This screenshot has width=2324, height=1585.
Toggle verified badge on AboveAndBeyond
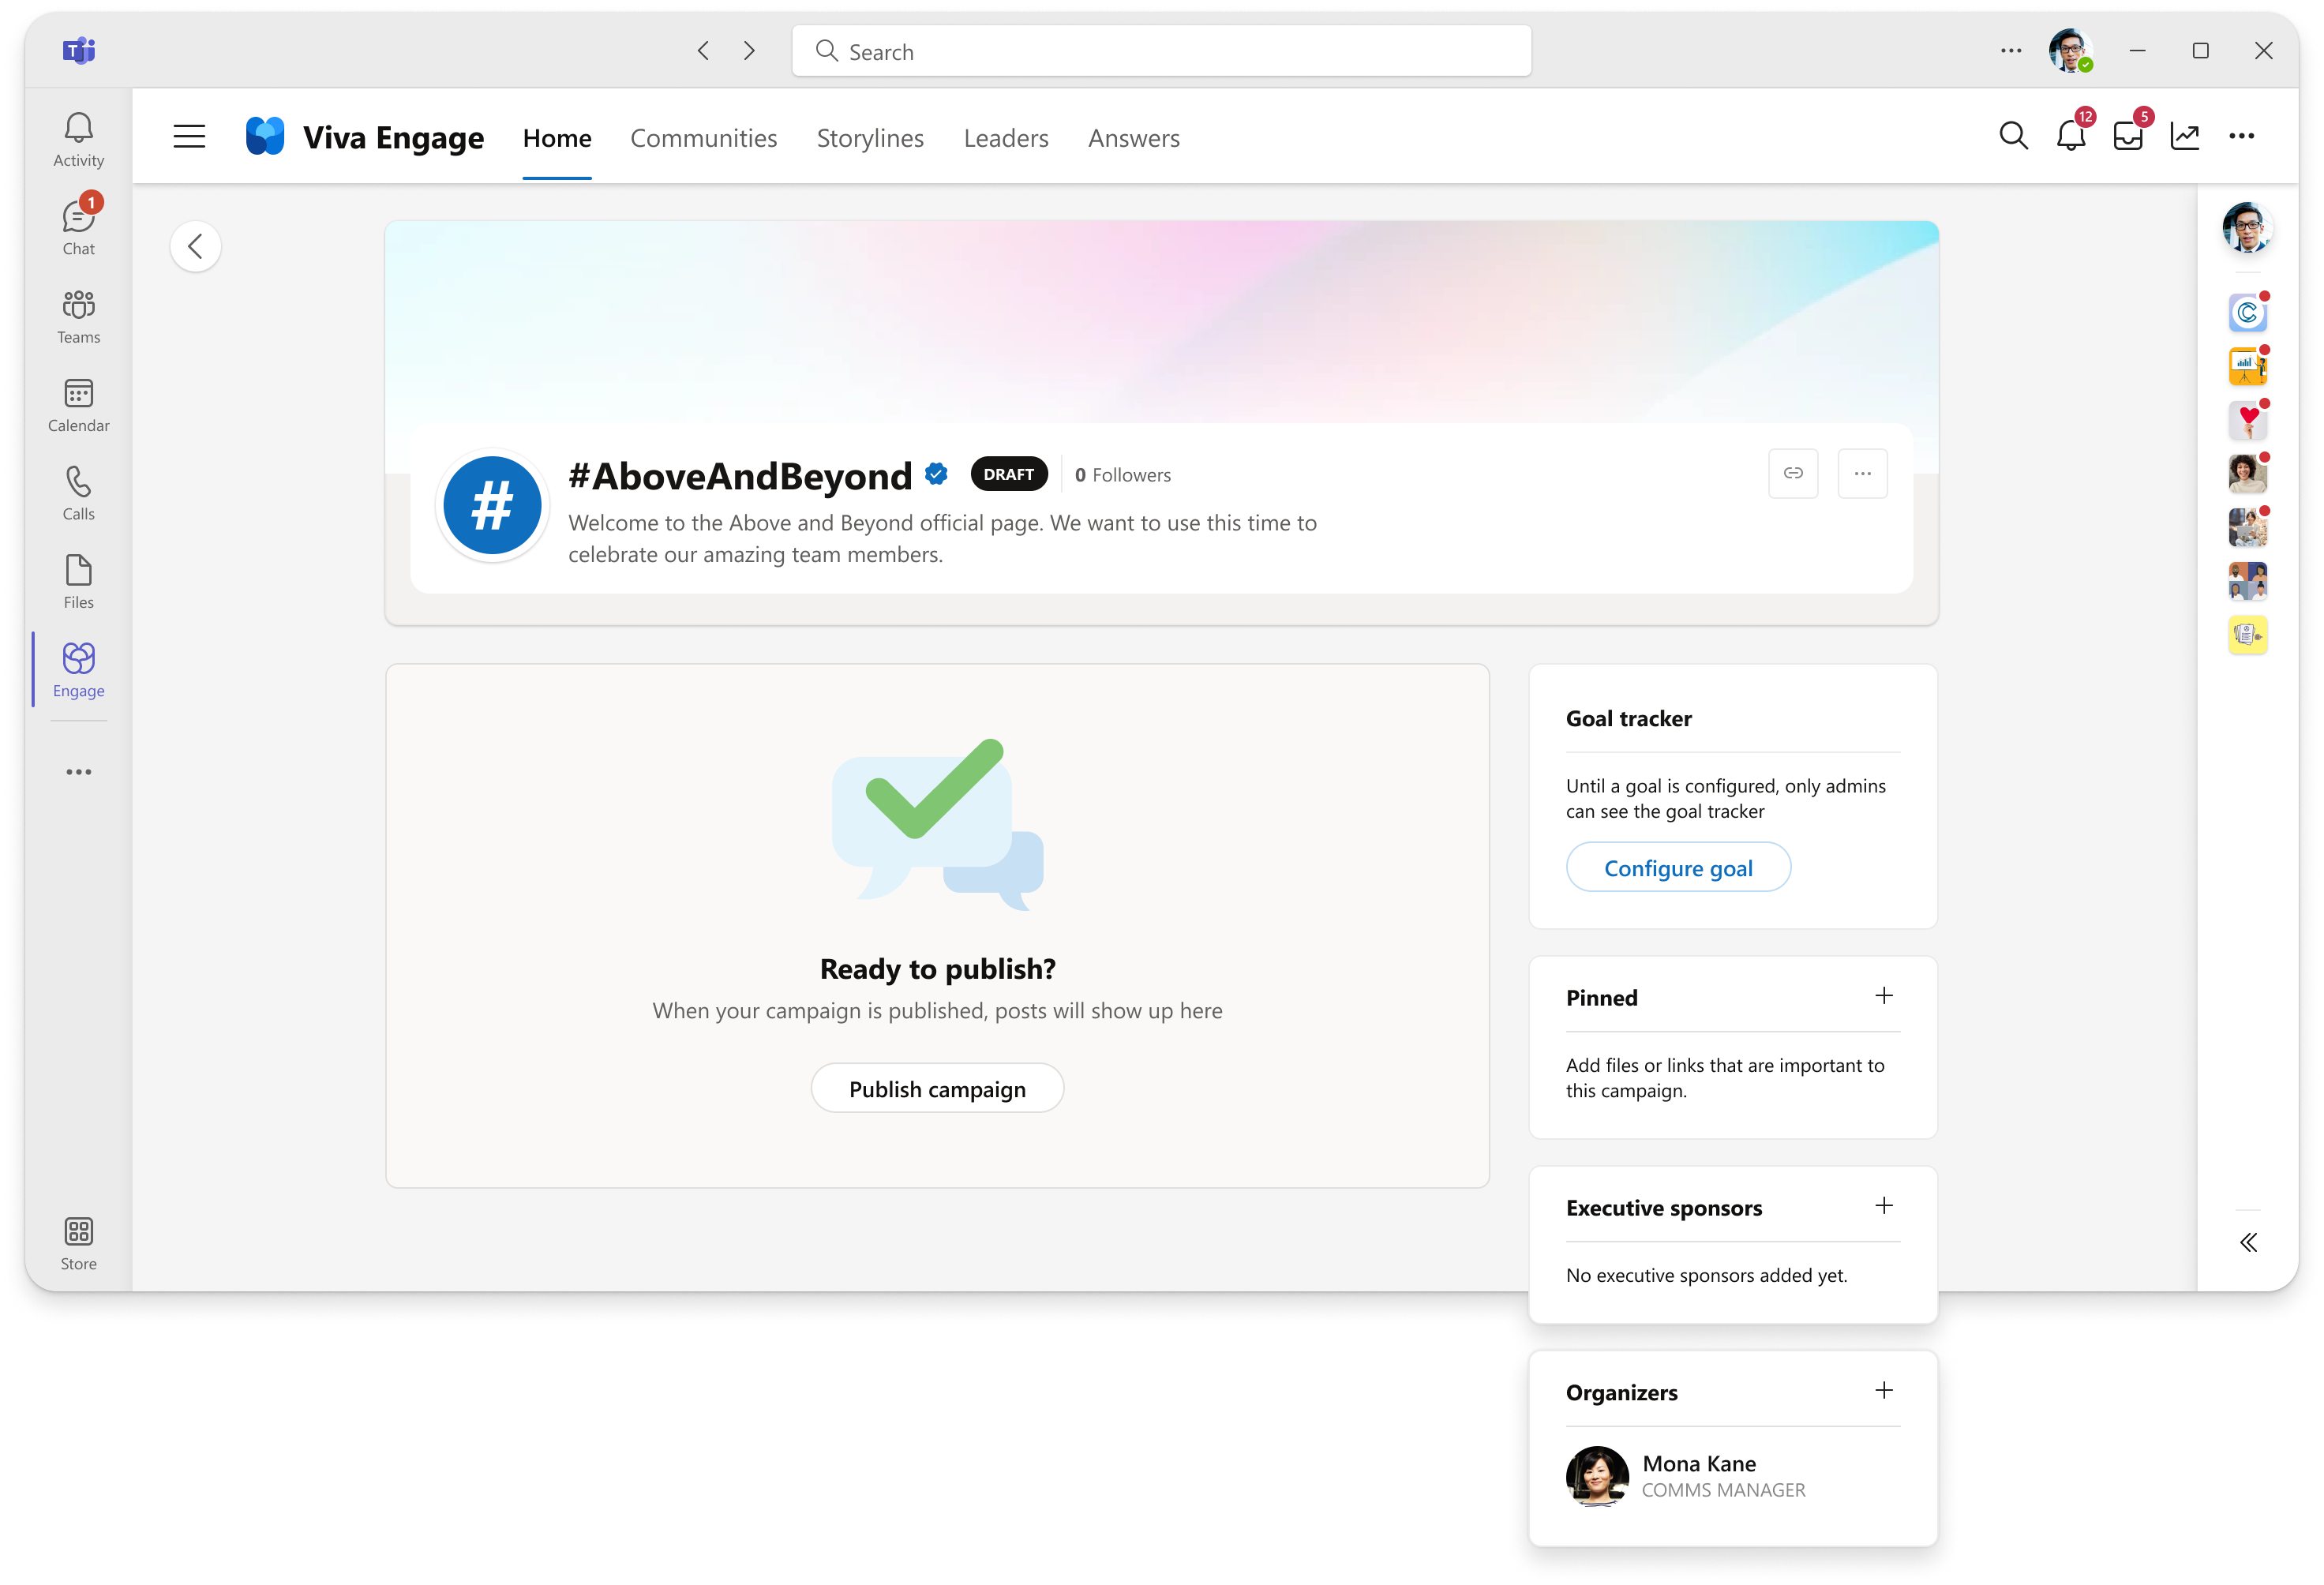click(x=939, y=471)
